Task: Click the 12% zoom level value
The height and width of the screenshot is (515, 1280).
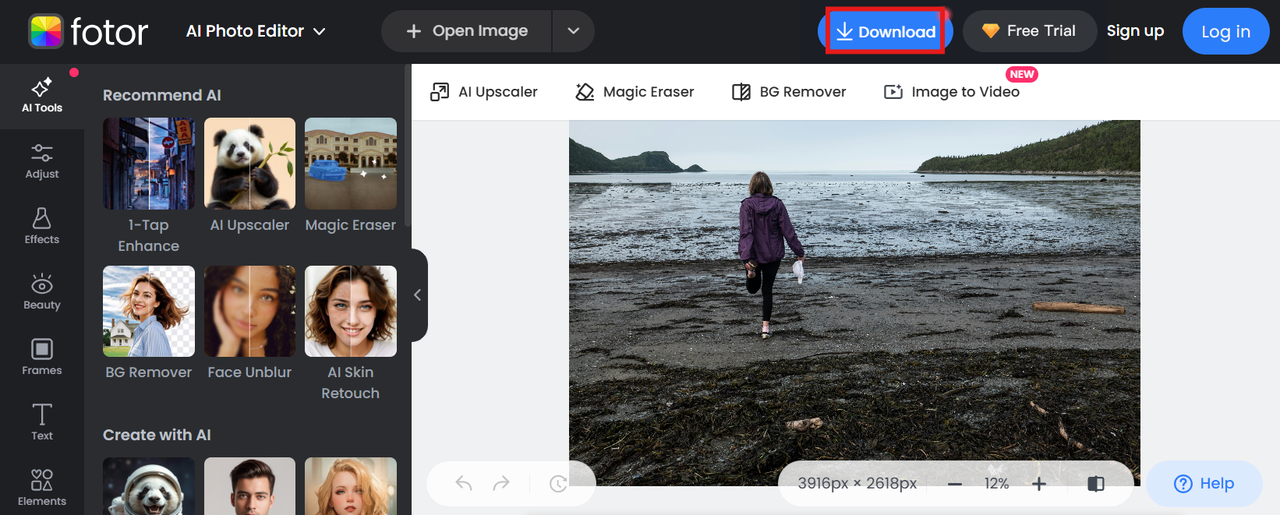Action: click(x=997, y=484)
